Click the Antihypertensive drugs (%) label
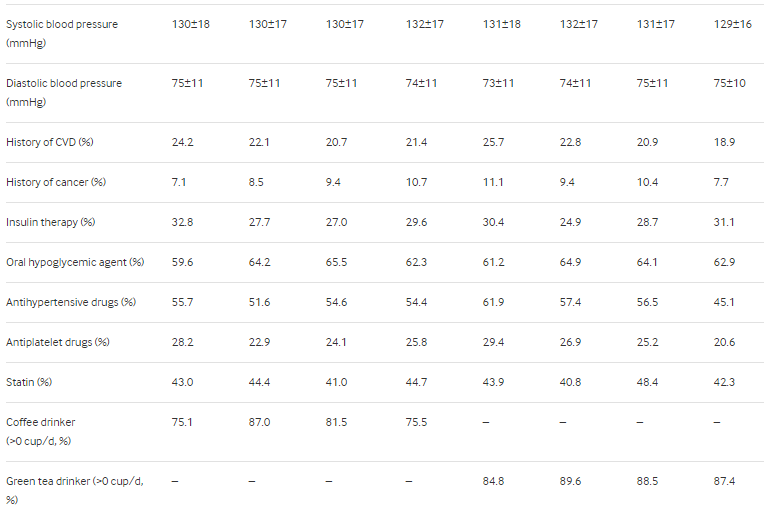The image size is (768, 508). click(x=71, y=302)
